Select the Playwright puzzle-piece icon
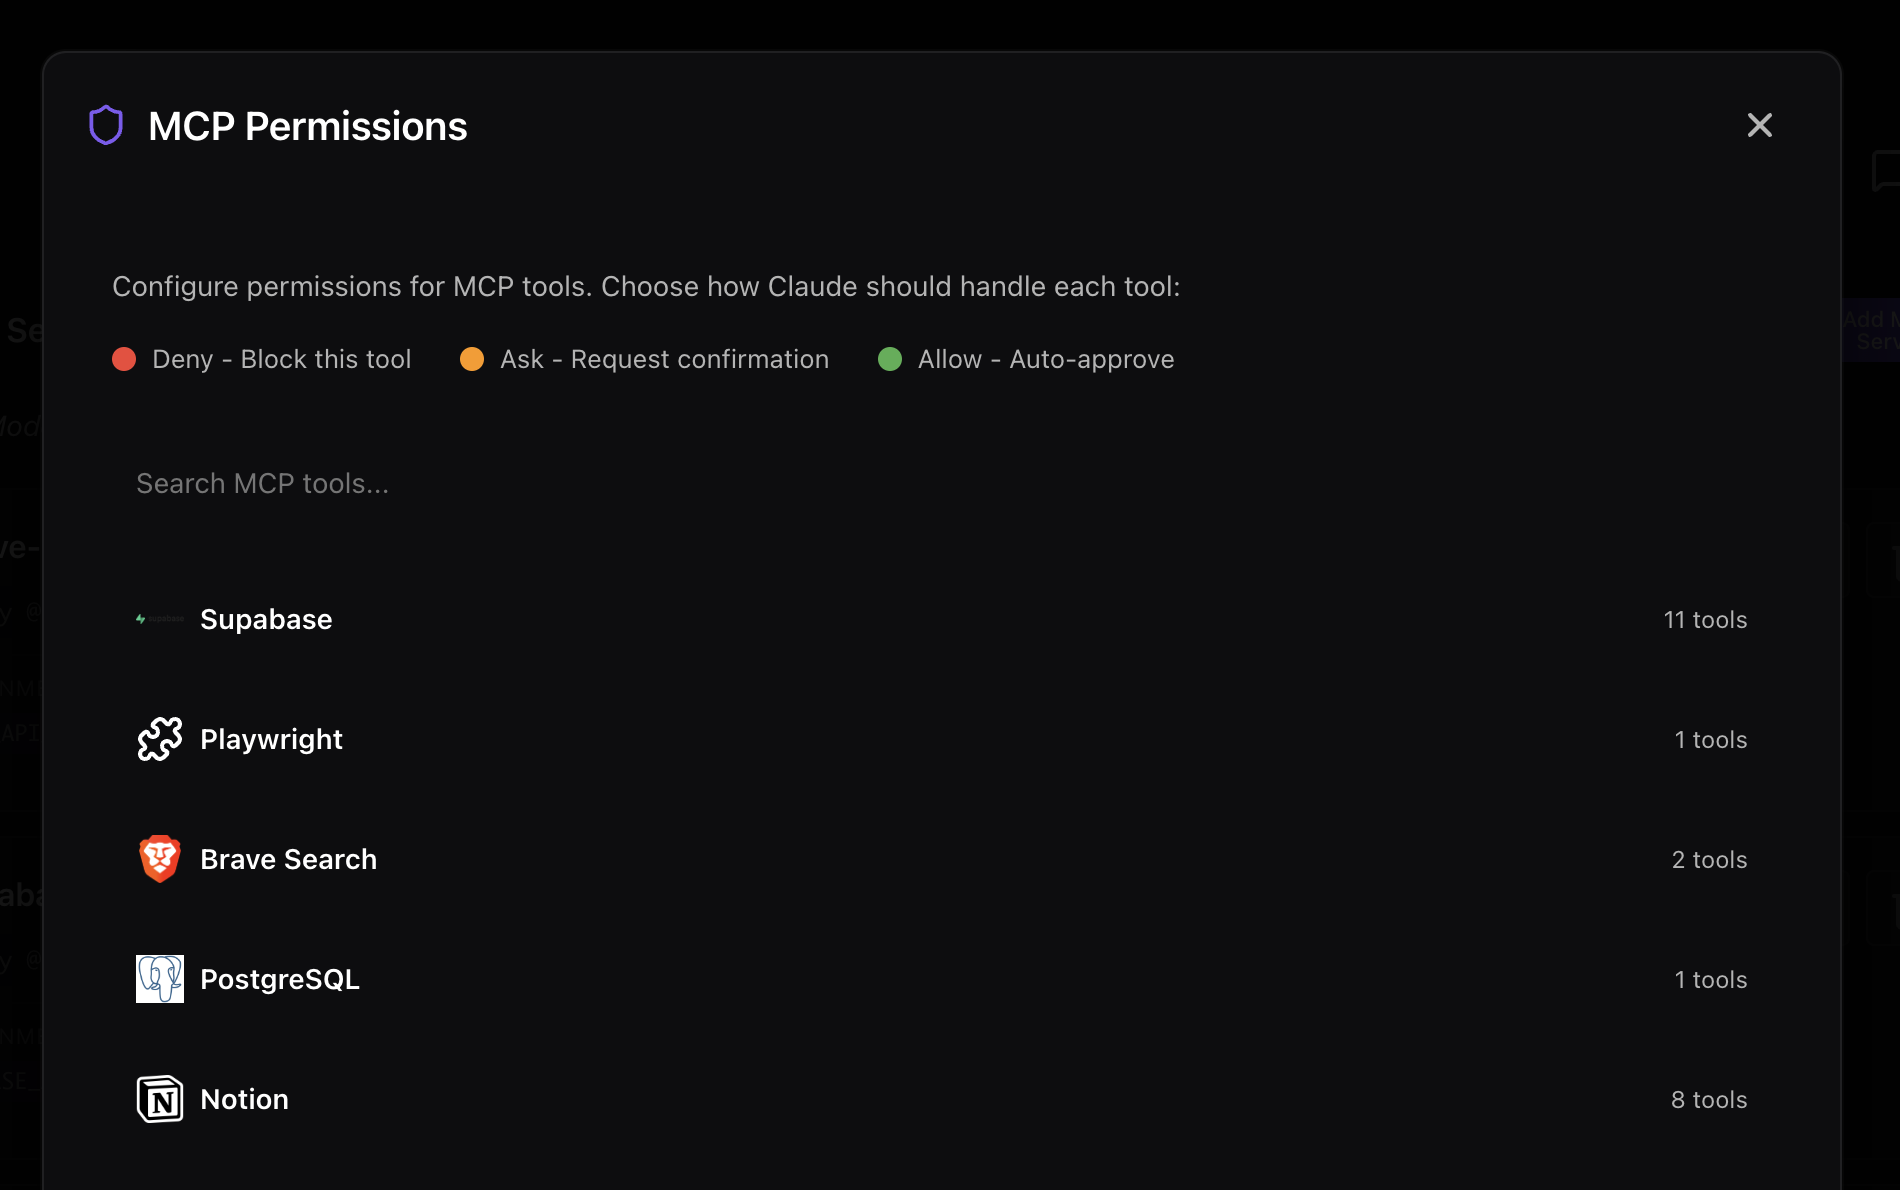Image resolution: width=1900 pixels, height=1190 pixels. [159, 739]
